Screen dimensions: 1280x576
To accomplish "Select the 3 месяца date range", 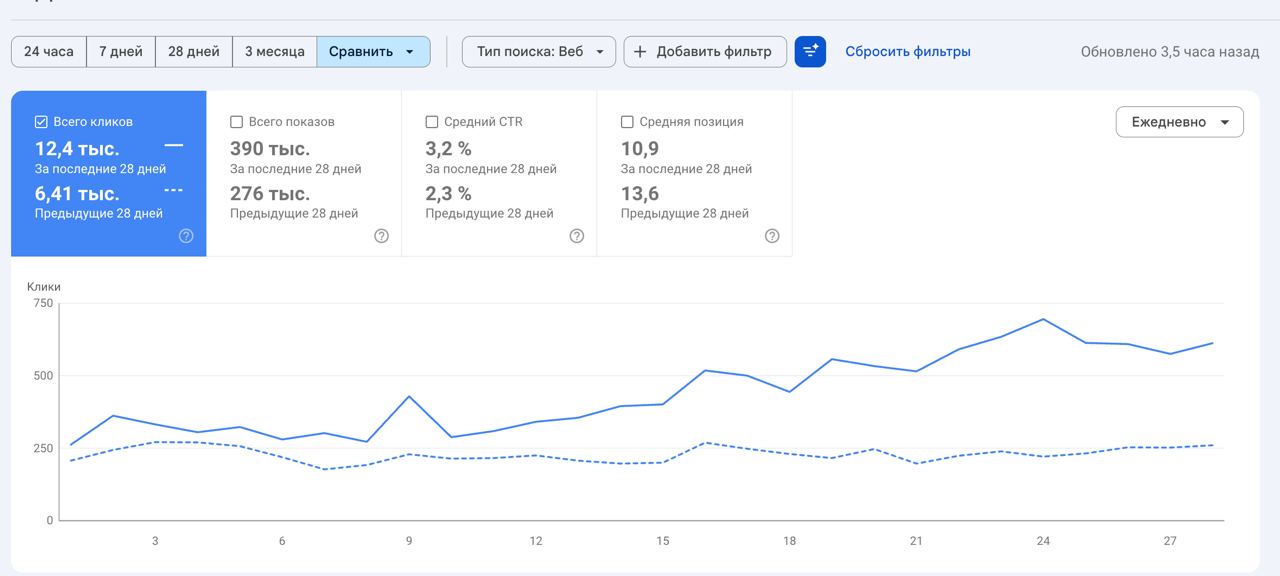I will coord(274,52).
